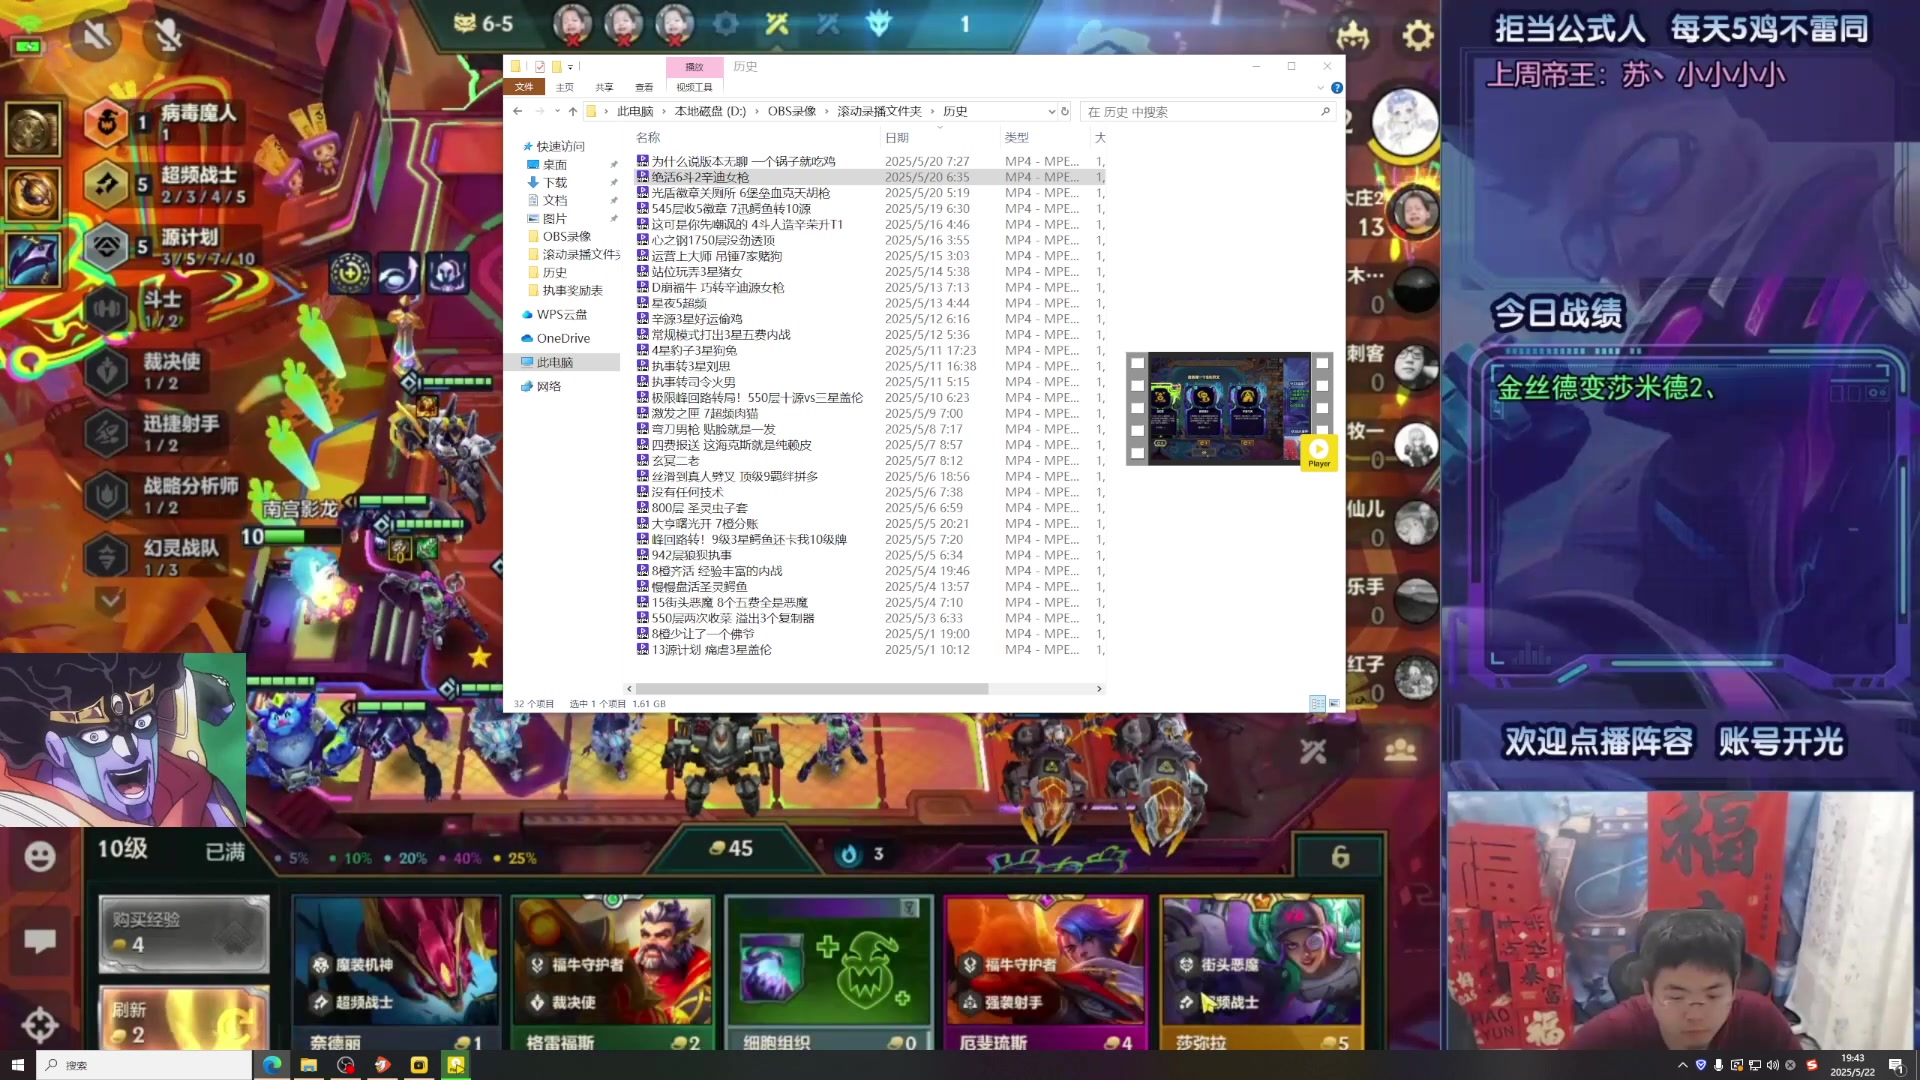
Task: Refresh the 历史 folder listing
Action: tap(1065, 111)
